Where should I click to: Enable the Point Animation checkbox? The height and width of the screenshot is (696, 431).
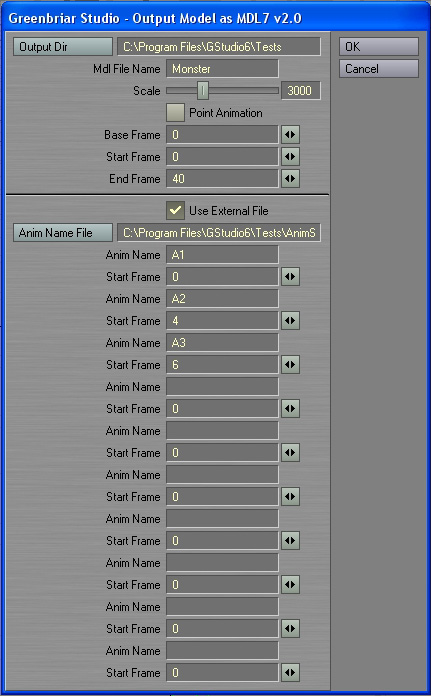[x=175, y=113]
